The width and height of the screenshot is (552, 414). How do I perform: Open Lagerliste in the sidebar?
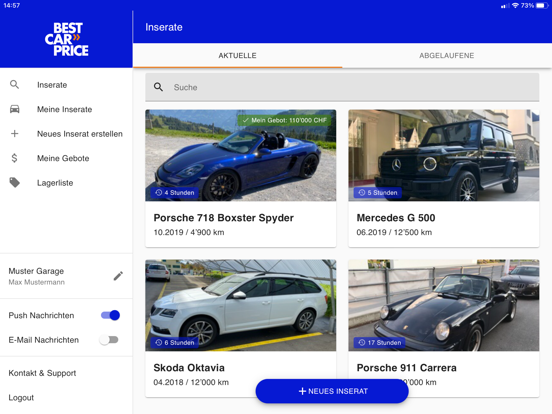tap(66, 183)
